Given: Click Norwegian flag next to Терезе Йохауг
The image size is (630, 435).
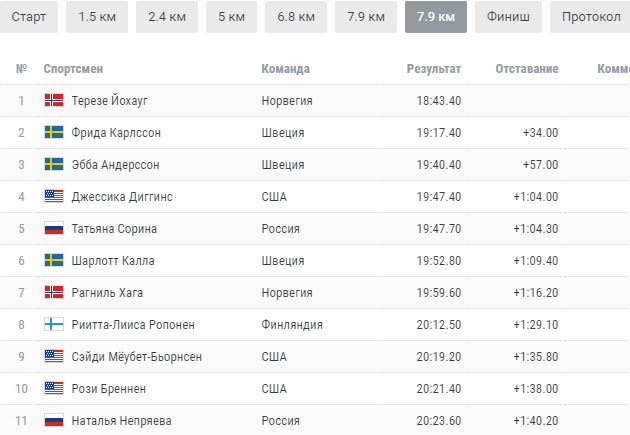Looking at the screenshot, I should [x=54, y=101].
